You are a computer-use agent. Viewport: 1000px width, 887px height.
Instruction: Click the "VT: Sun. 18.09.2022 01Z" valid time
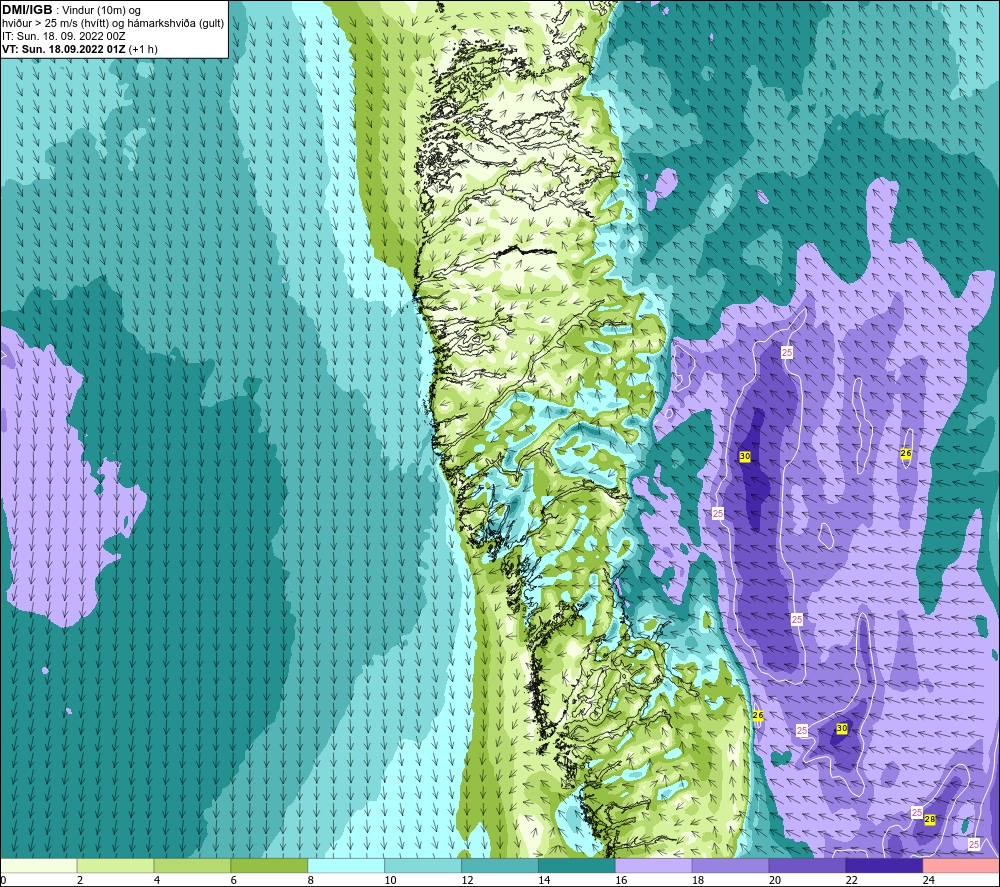(x=63, y=49)
